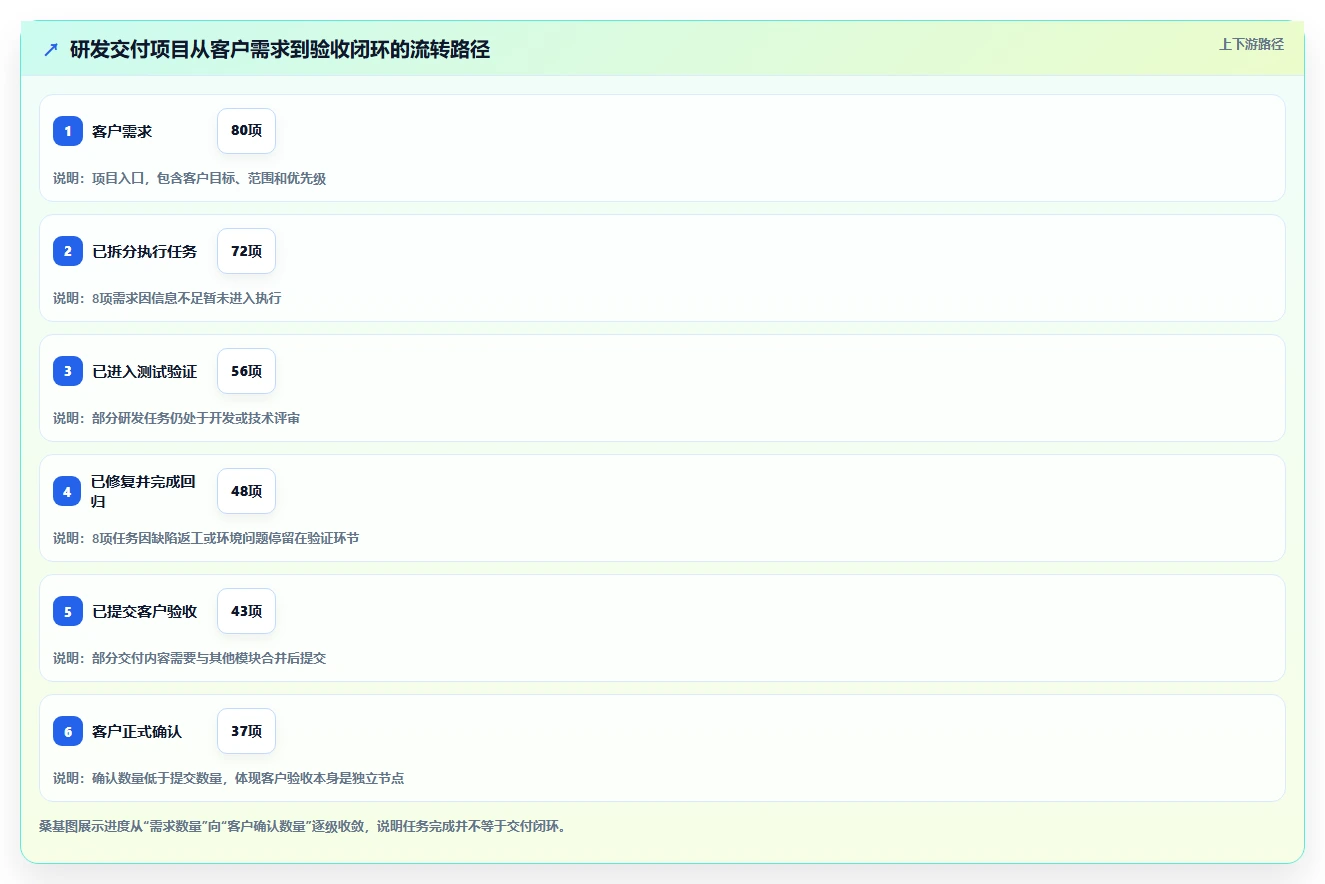Click step number badge 5
The height and width of the screenshot is (884, 1325).
click(x=68, y=611)
